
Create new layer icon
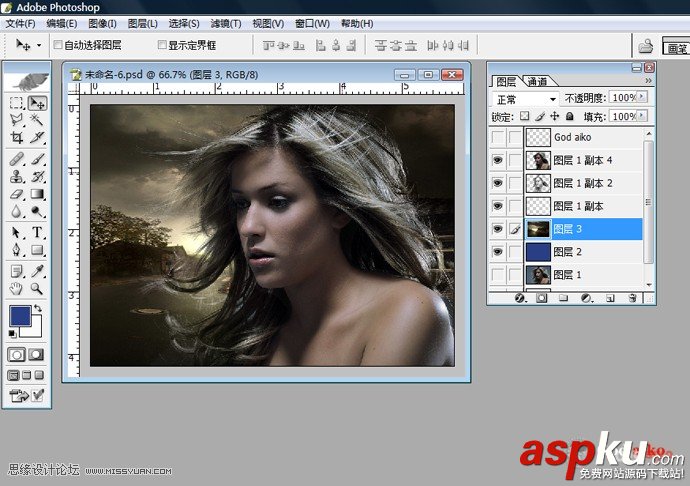point(609,298)
